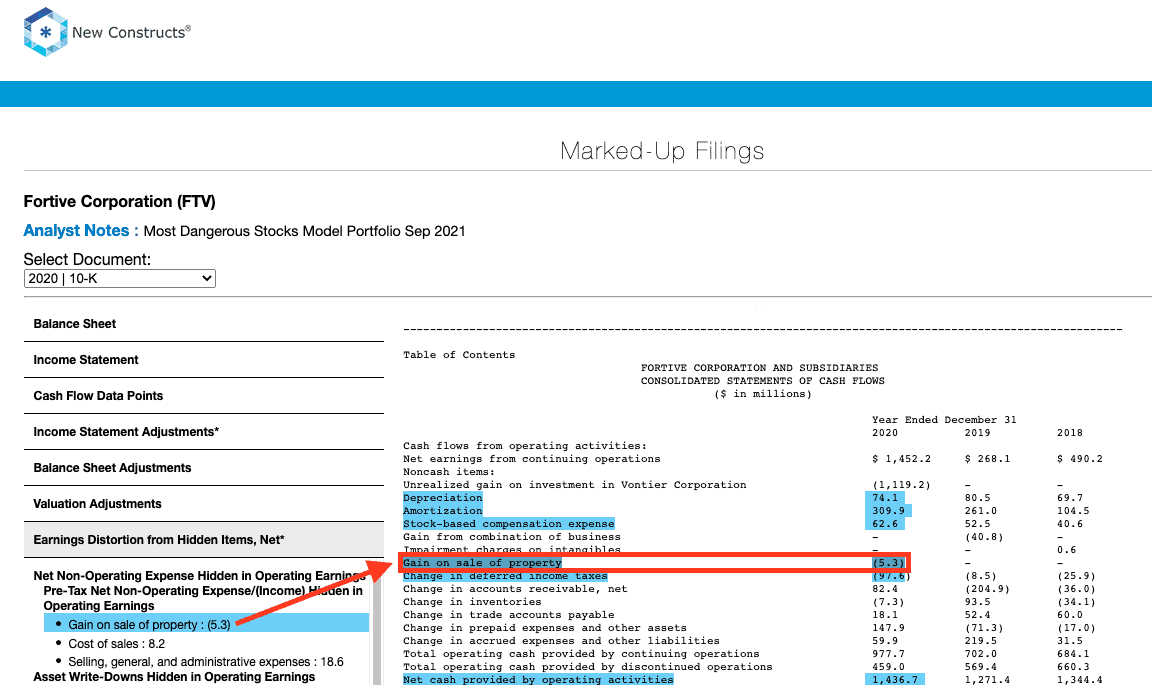Image resolution: width=1152 pixels, height=685 pixels.
Task: Click highlighted Gain on sale of property row label
Action: 482,563
